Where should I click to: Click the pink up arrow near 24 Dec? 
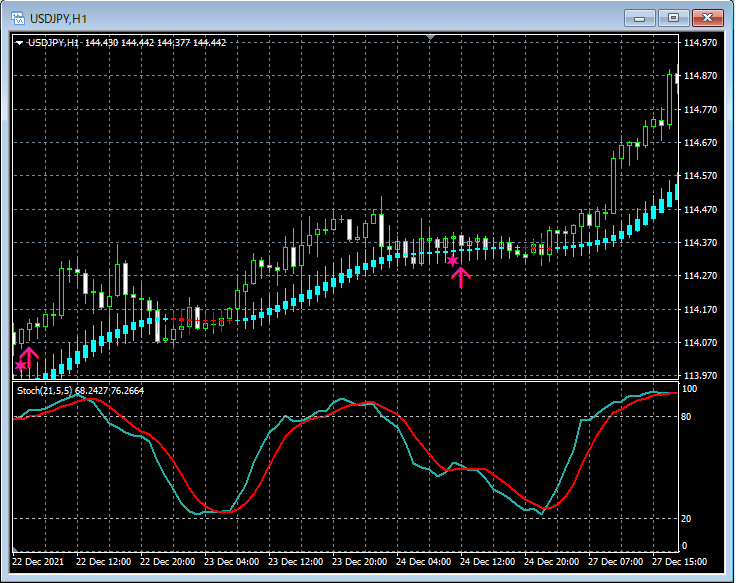pos(461,276)
